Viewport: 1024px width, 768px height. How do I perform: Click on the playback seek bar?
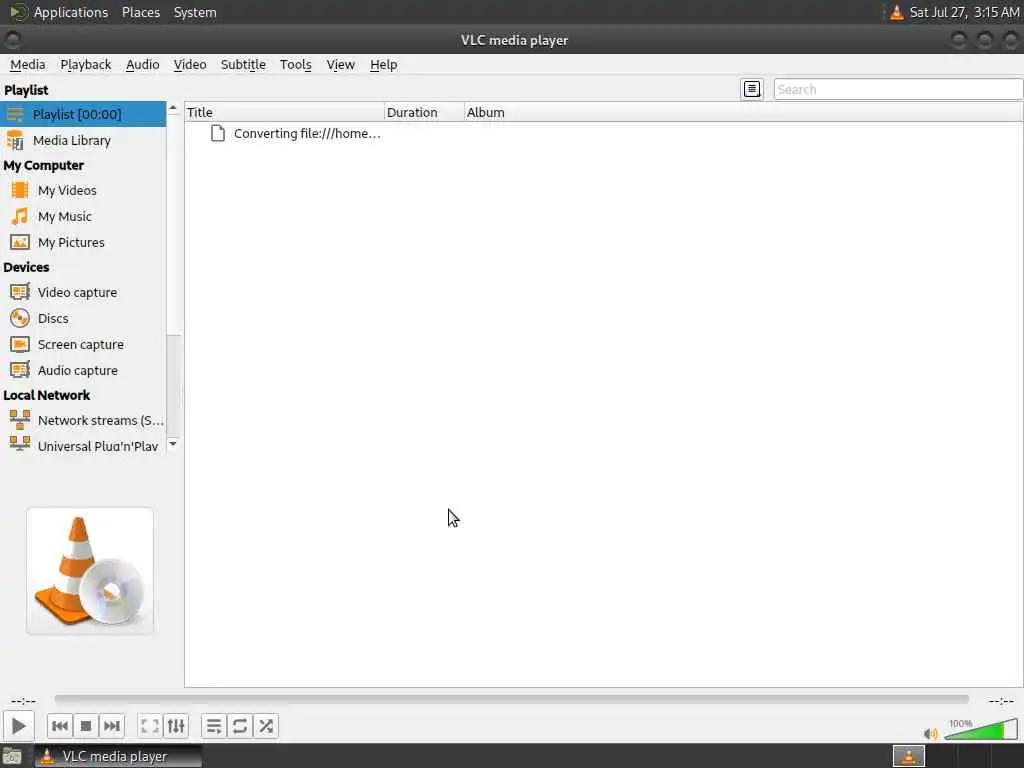pos(511,699)
